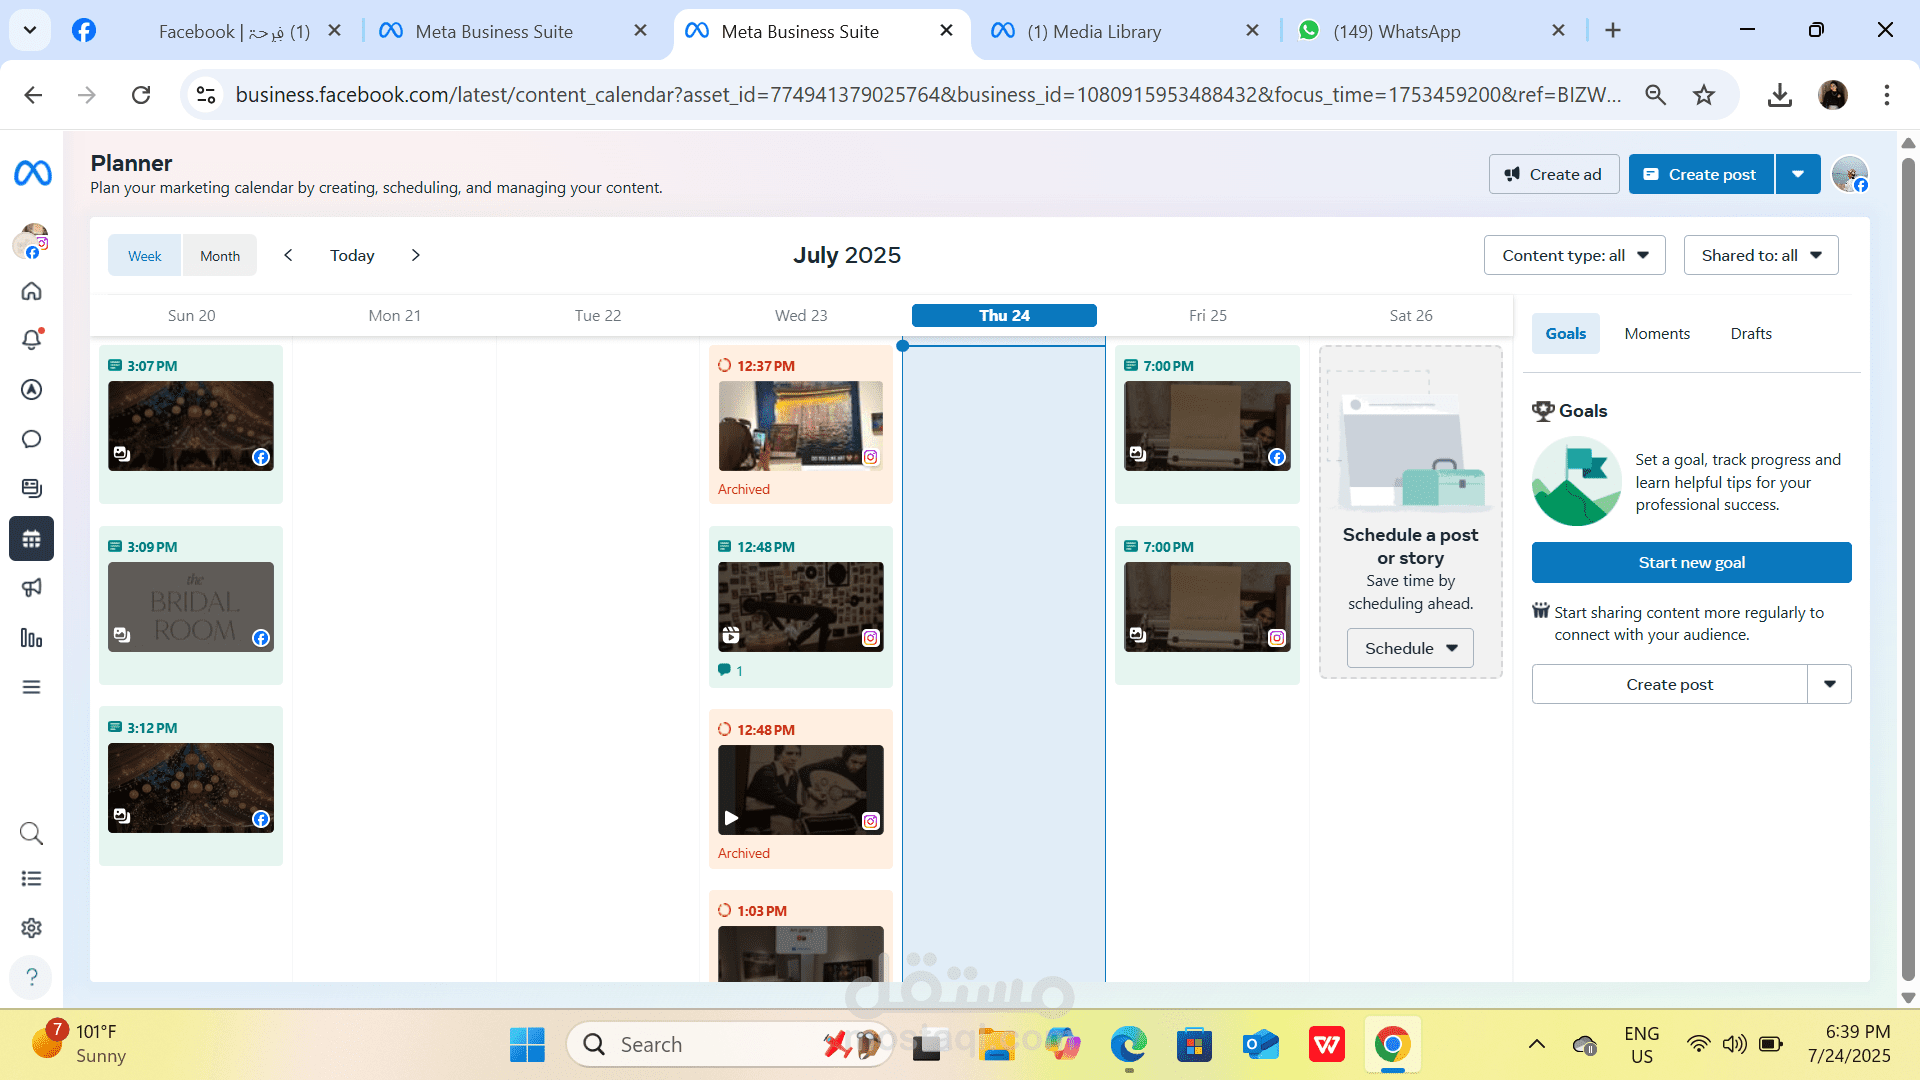
Task: Click the top-right page avatar with Facebook badge
Action: pyautogui.click(x=1850, y=174)
